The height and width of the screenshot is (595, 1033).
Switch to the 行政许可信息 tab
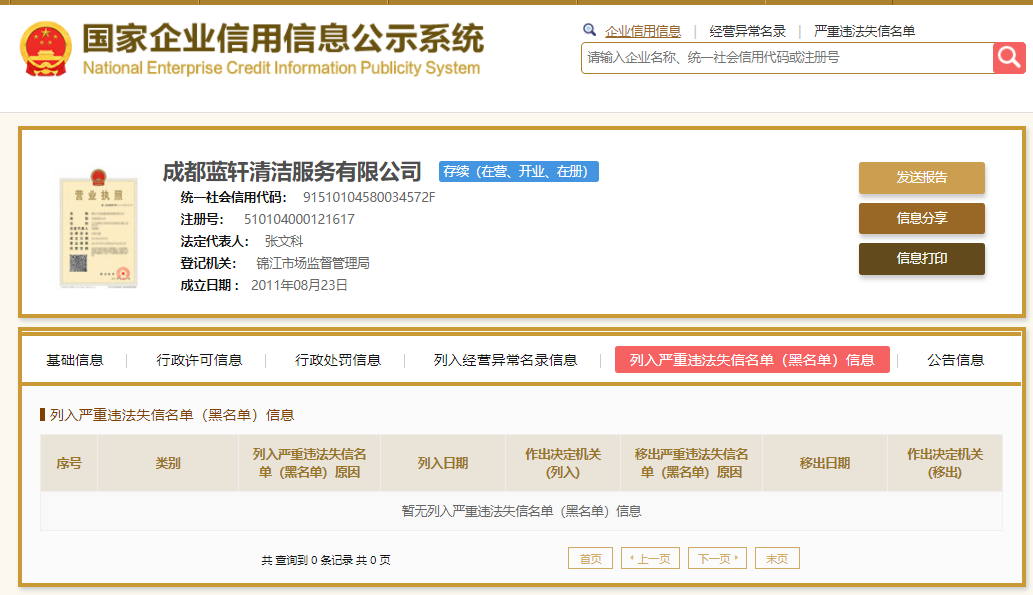tap(199, 360)
